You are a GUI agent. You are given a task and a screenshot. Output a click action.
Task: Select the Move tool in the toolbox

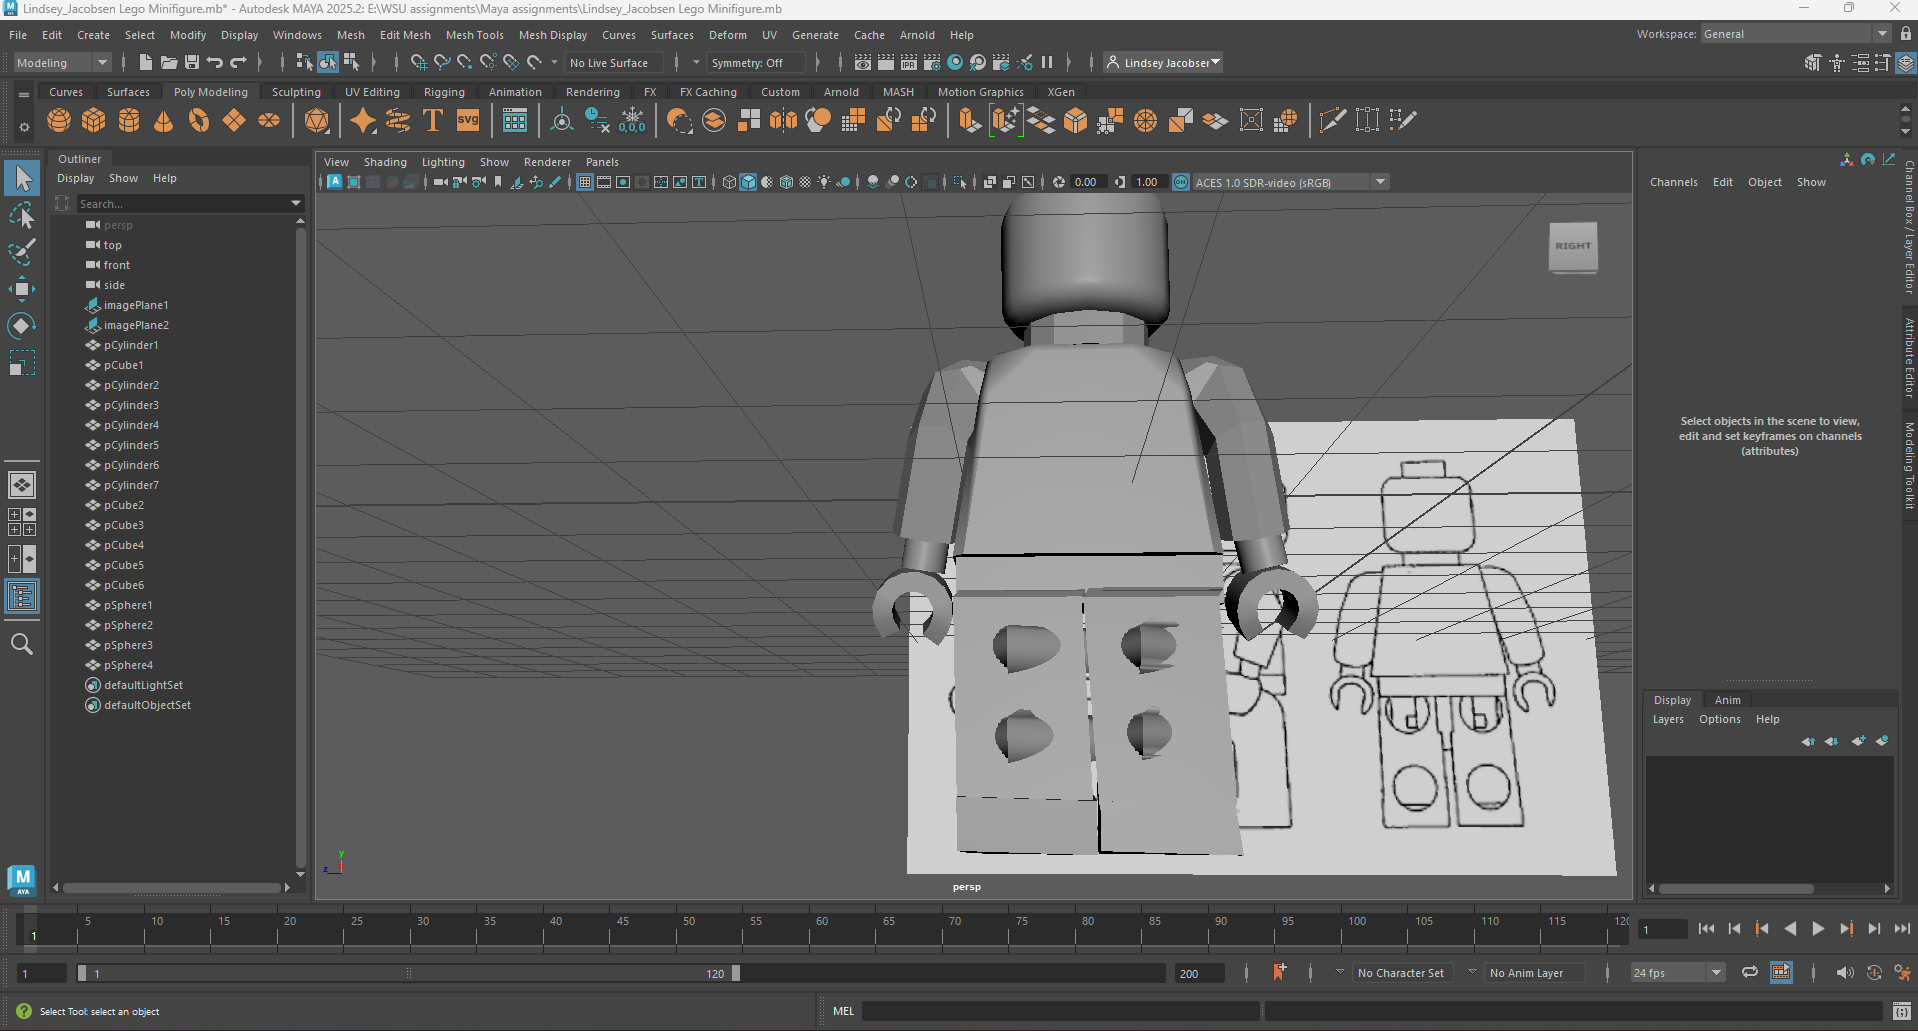pyautogui.click(x=21, y=289)
